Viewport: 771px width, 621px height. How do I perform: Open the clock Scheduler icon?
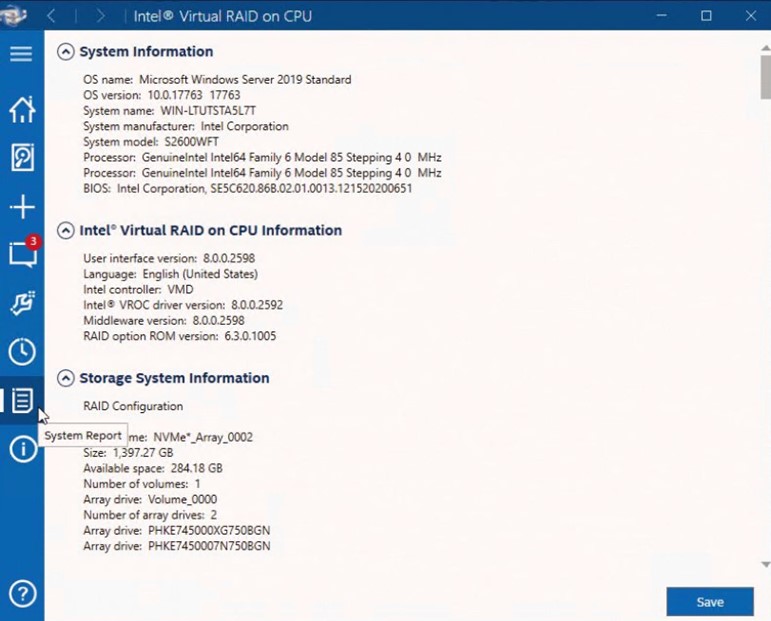pos(22,352)
